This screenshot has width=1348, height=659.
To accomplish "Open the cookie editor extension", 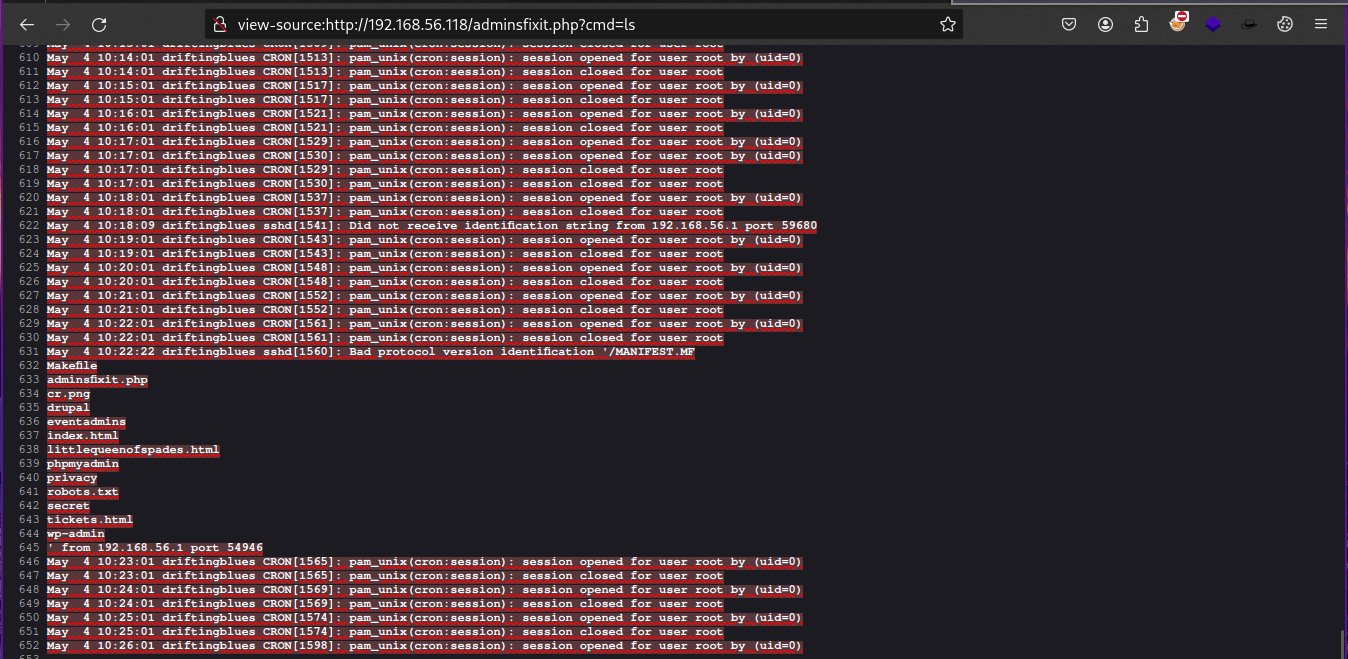I will 1285,24.
